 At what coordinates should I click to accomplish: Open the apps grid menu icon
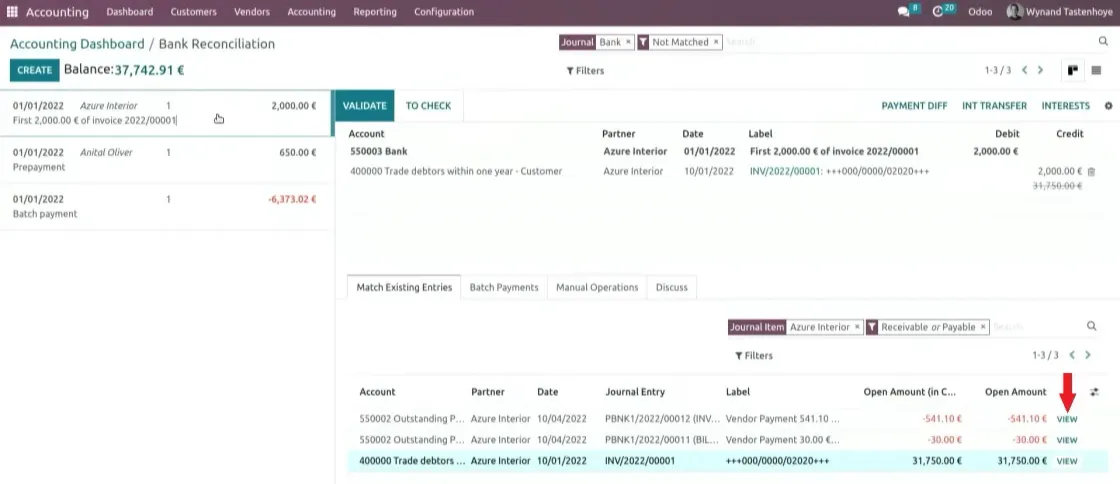pos(12,11)
